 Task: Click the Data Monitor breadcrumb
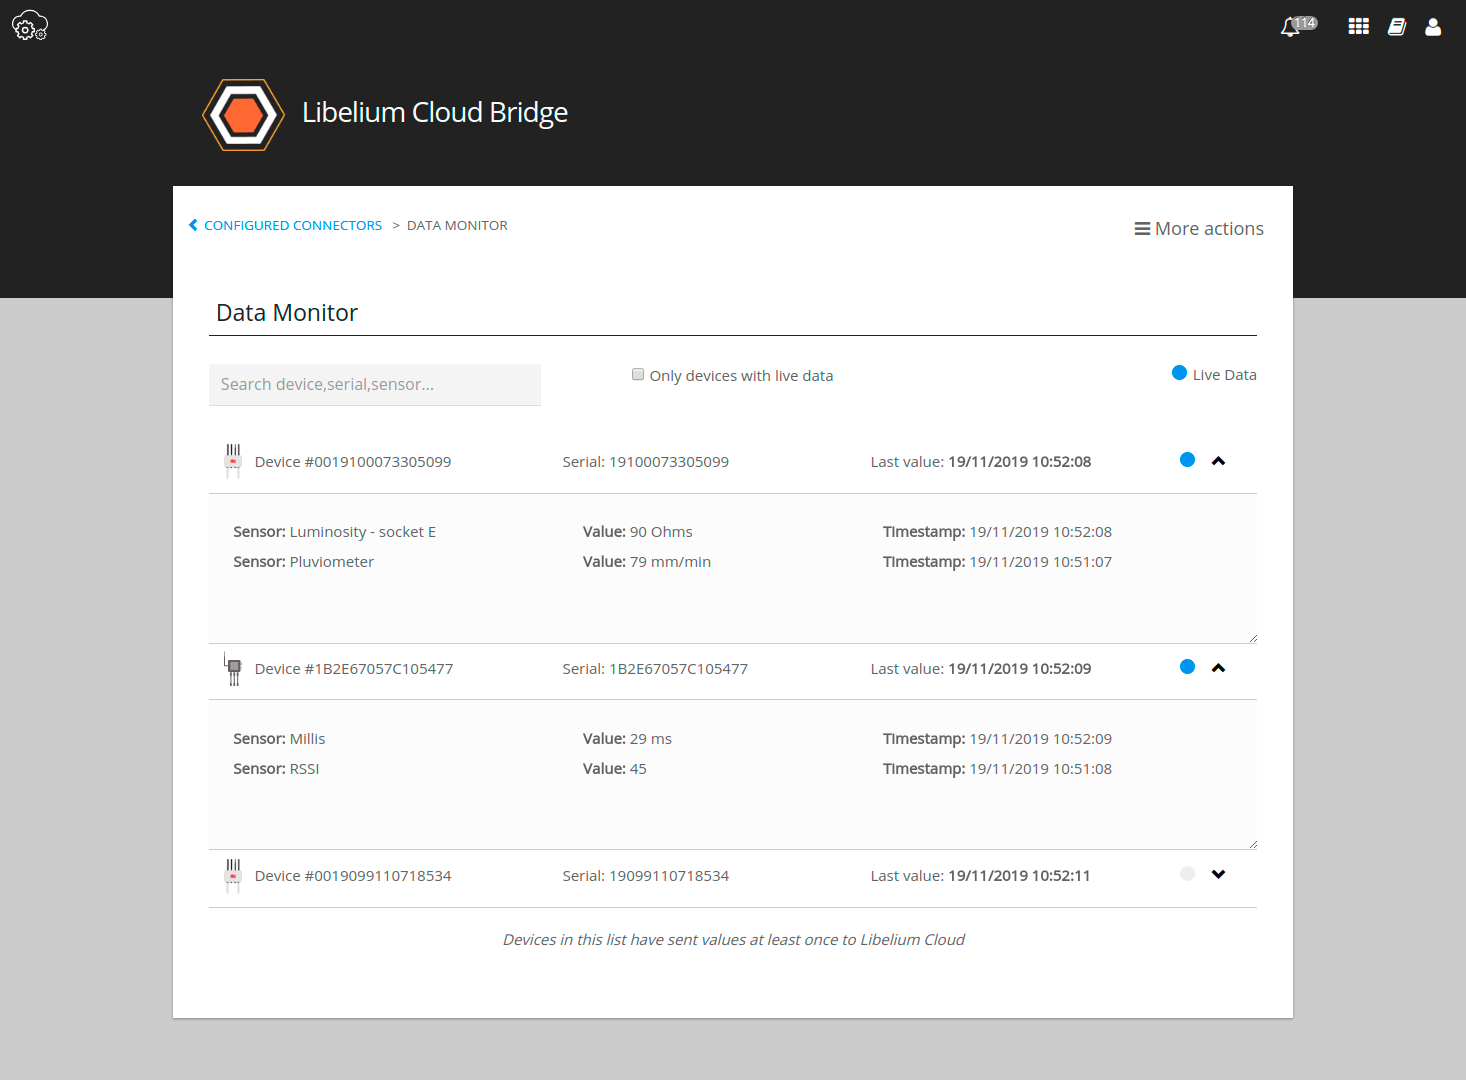click(x=457, y=226)
